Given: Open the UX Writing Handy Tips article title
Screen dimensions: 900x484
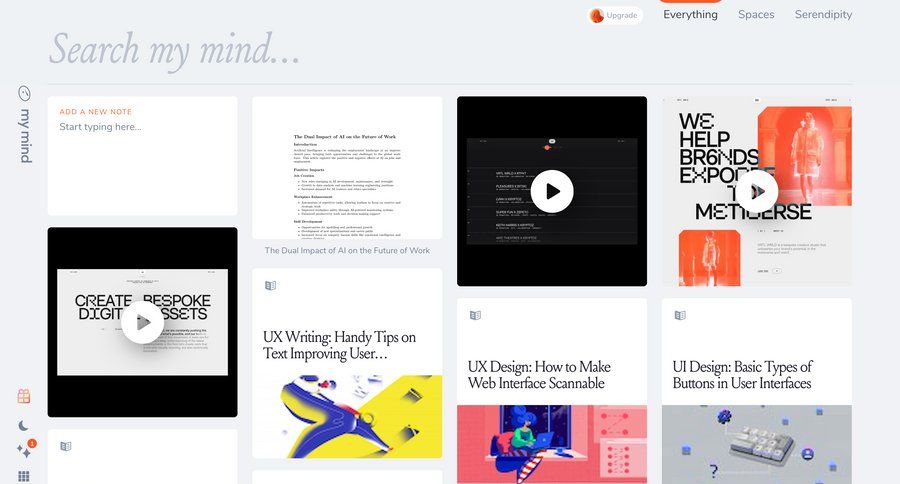Looking at the screenshot, I should tap(339, 345).
